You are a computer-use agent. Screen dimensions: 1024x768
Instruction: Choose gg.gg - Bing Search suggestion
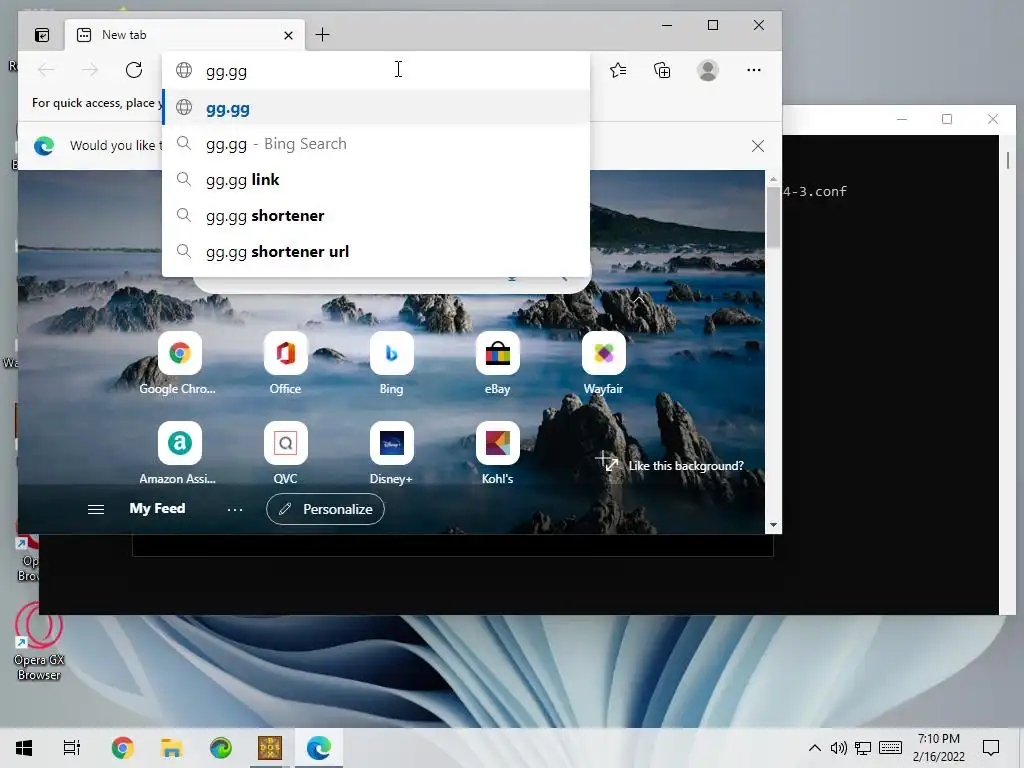coord(376,144)
